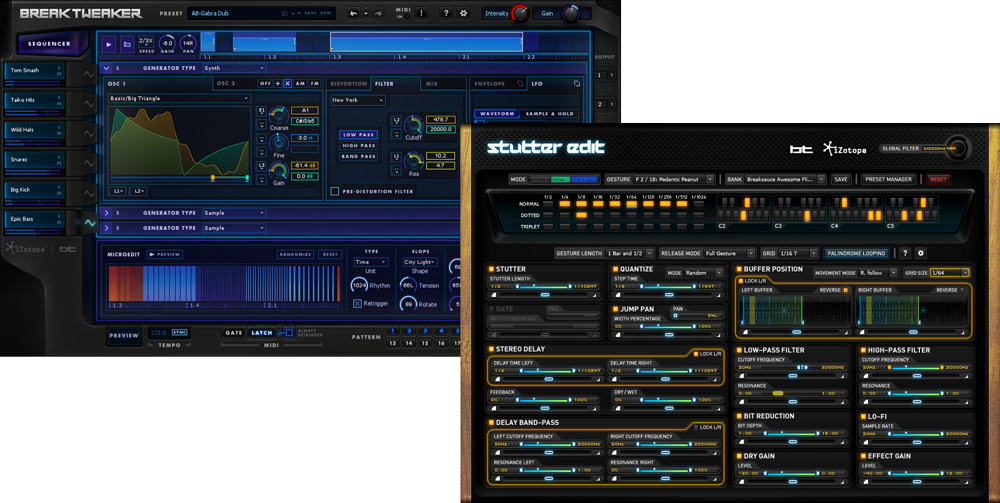
Task: Select the OSC X (ring mod) mode icon
Action: 288,84
